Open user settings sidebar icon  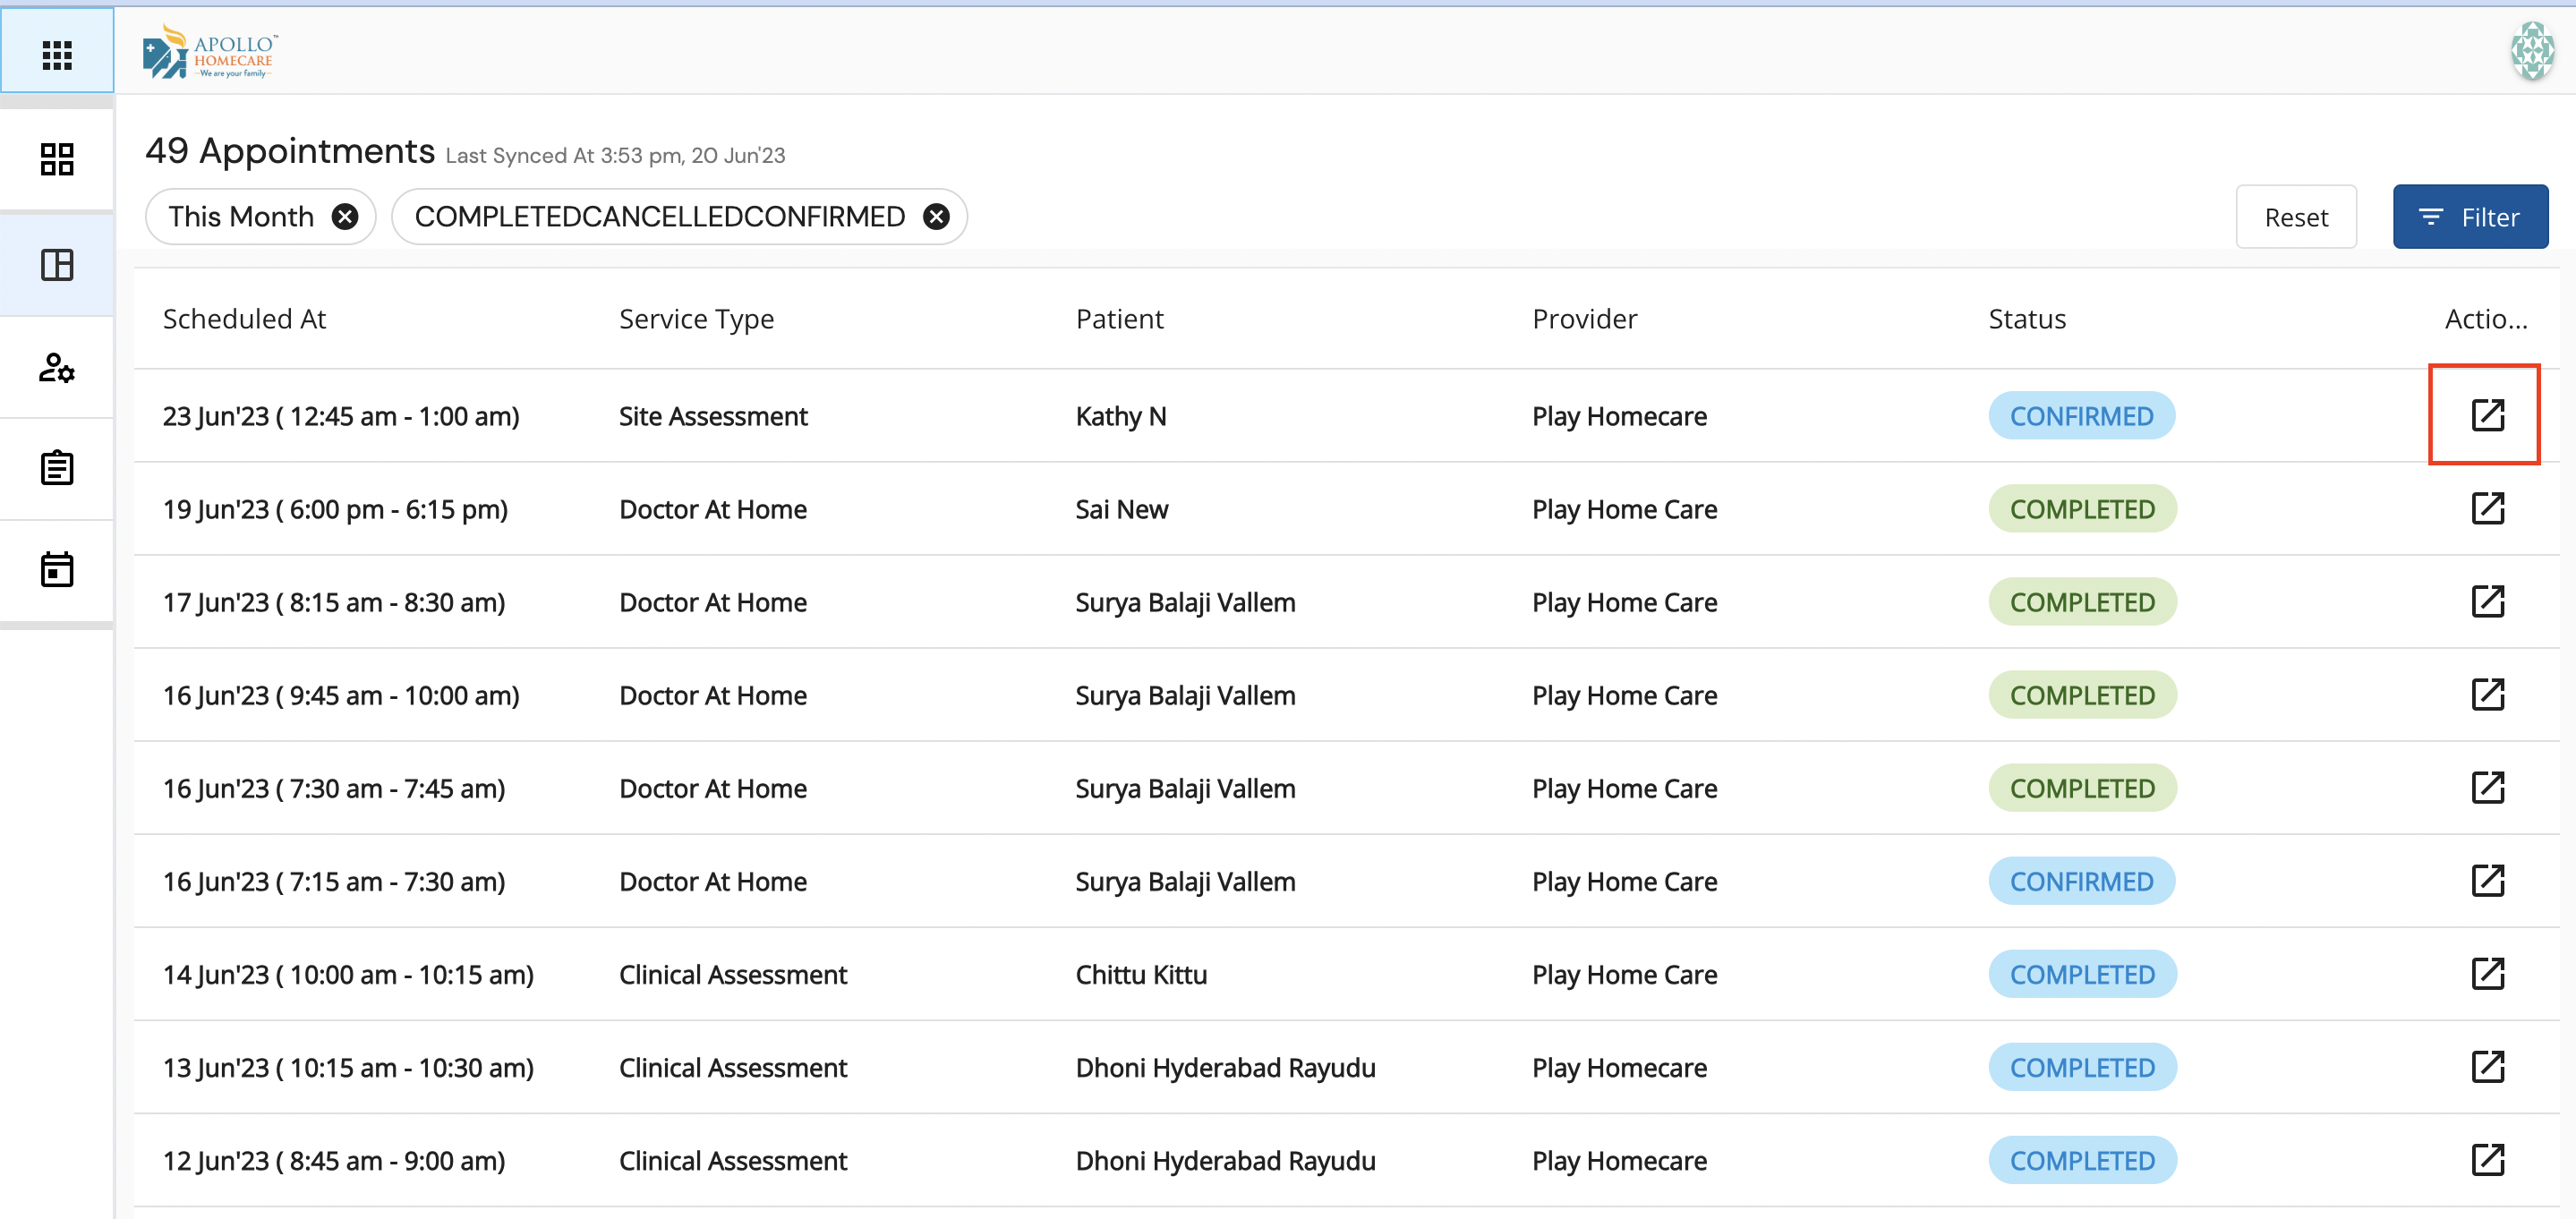[57, 367]
